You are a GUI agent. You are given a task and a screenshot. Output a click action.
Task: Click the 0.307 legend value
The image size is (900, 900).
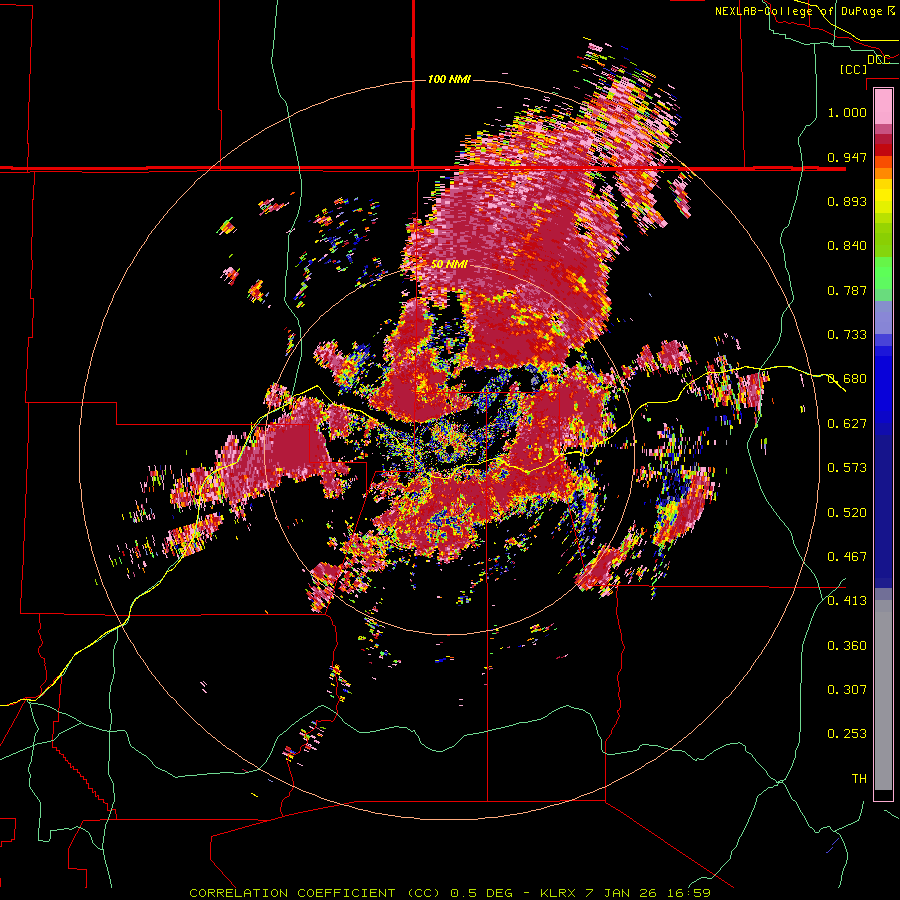pos(847,689)
